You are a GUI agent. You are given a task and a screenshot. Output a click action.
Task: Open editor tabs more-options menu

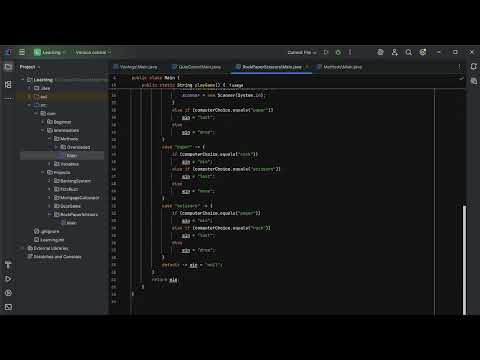tap(459, 67)
